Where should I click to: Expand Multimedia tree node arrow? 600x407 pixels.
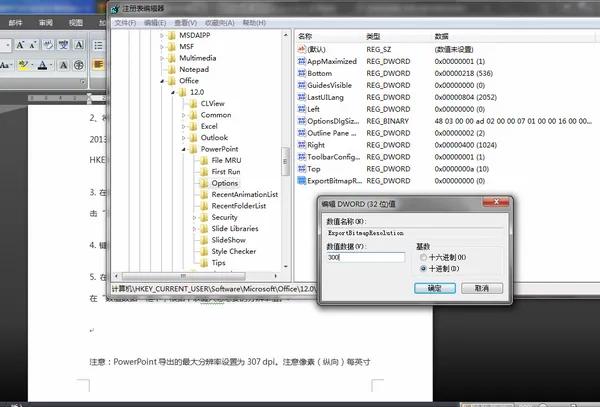pos(162,59)
